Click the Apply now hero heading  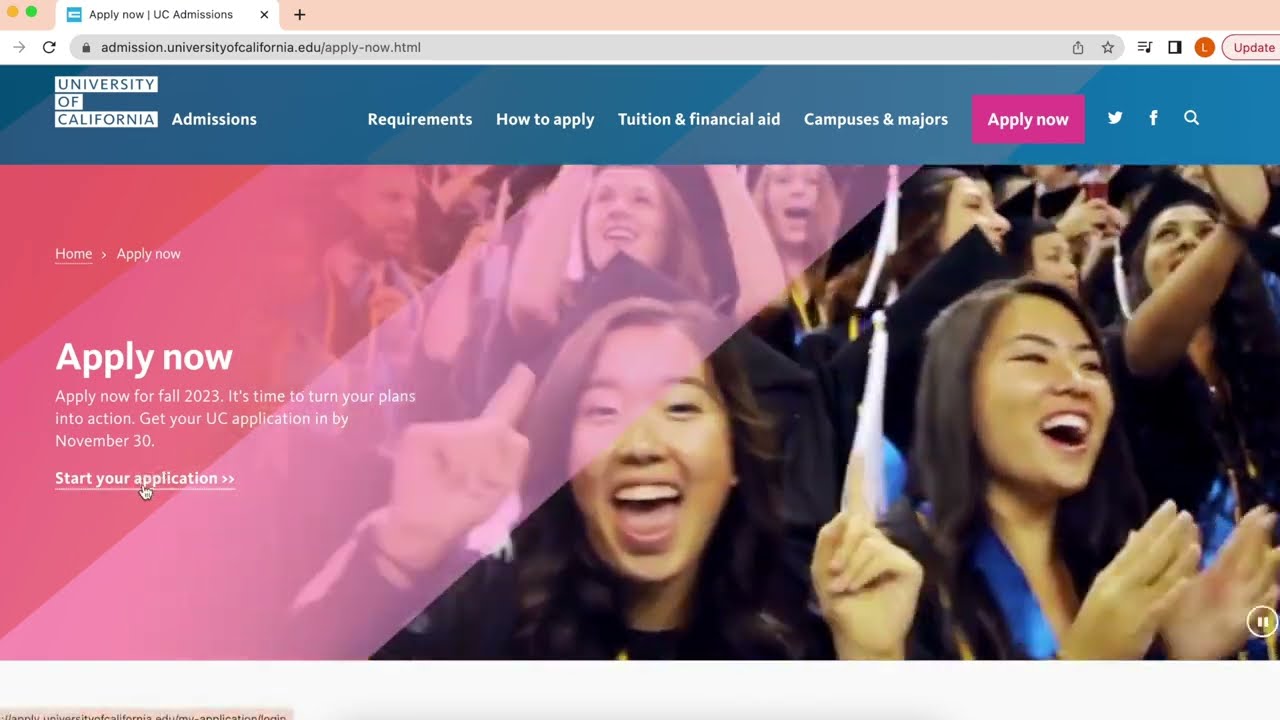[x=144, y=357]
